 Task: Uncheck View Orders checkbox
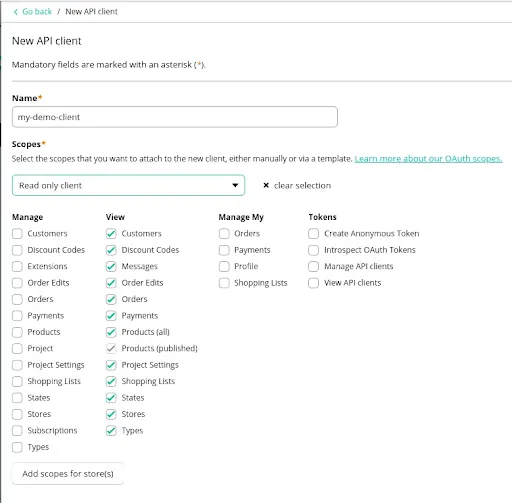point(111,299)
